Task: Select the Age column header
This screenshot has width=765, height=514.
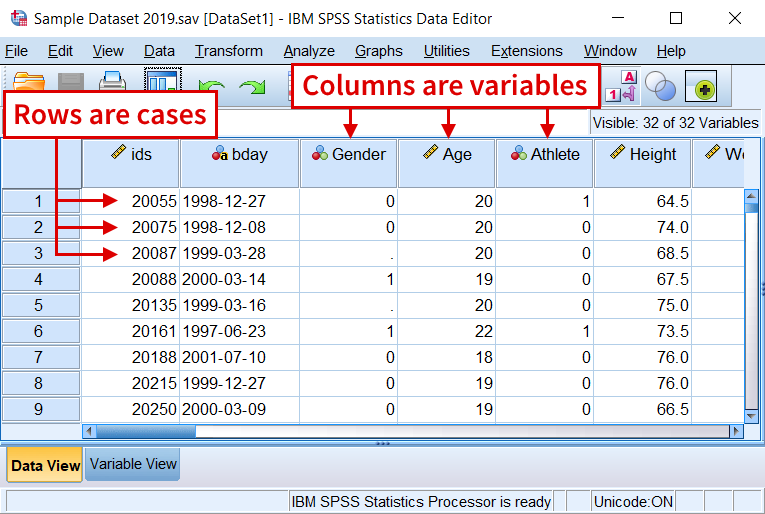Action: (447, 163)
